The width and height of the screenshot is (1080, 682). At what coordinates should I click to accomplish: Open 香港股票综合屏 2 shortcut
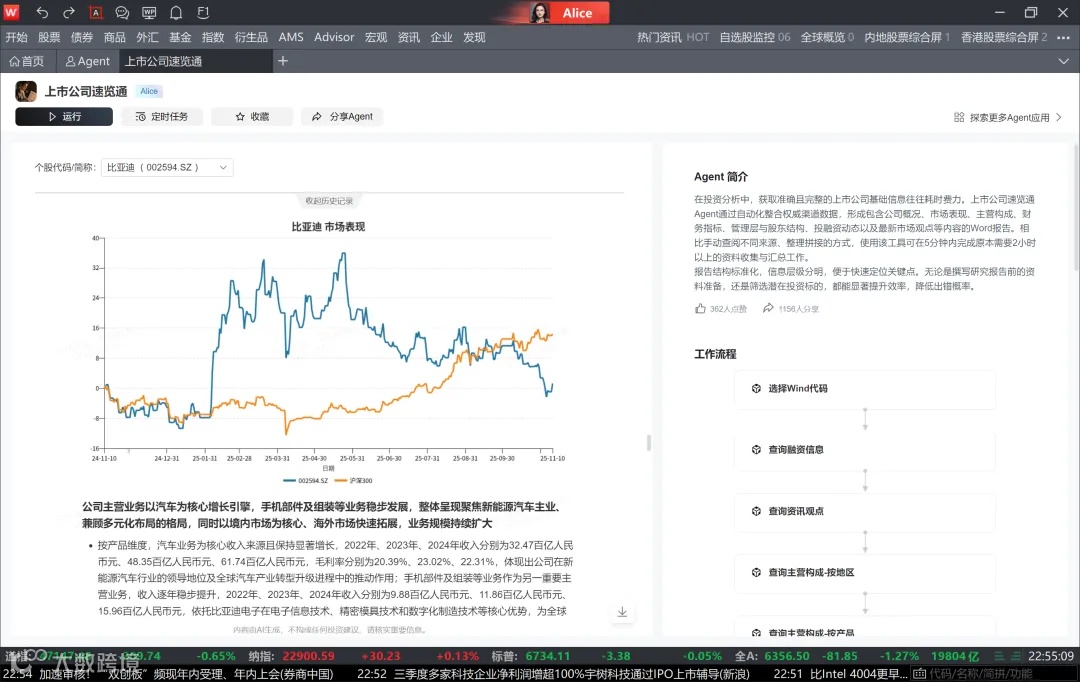click(1004, 37)
